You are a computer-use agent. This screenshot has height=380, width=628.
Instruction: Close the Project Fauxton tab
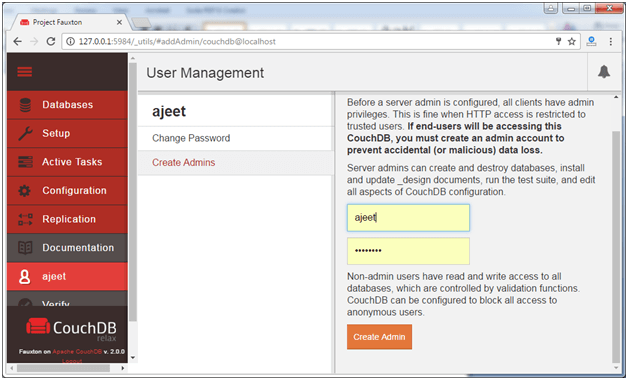click(119, 22)
